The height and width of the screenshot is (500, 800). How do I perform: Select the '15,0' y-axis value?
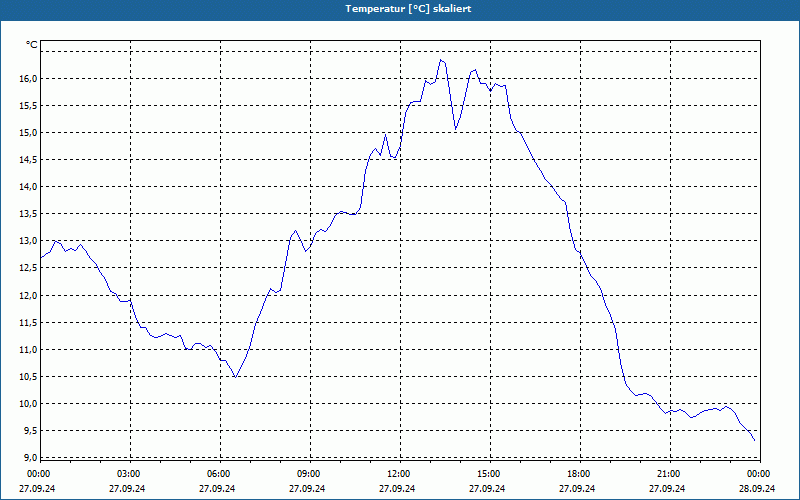tap(29, 133)
